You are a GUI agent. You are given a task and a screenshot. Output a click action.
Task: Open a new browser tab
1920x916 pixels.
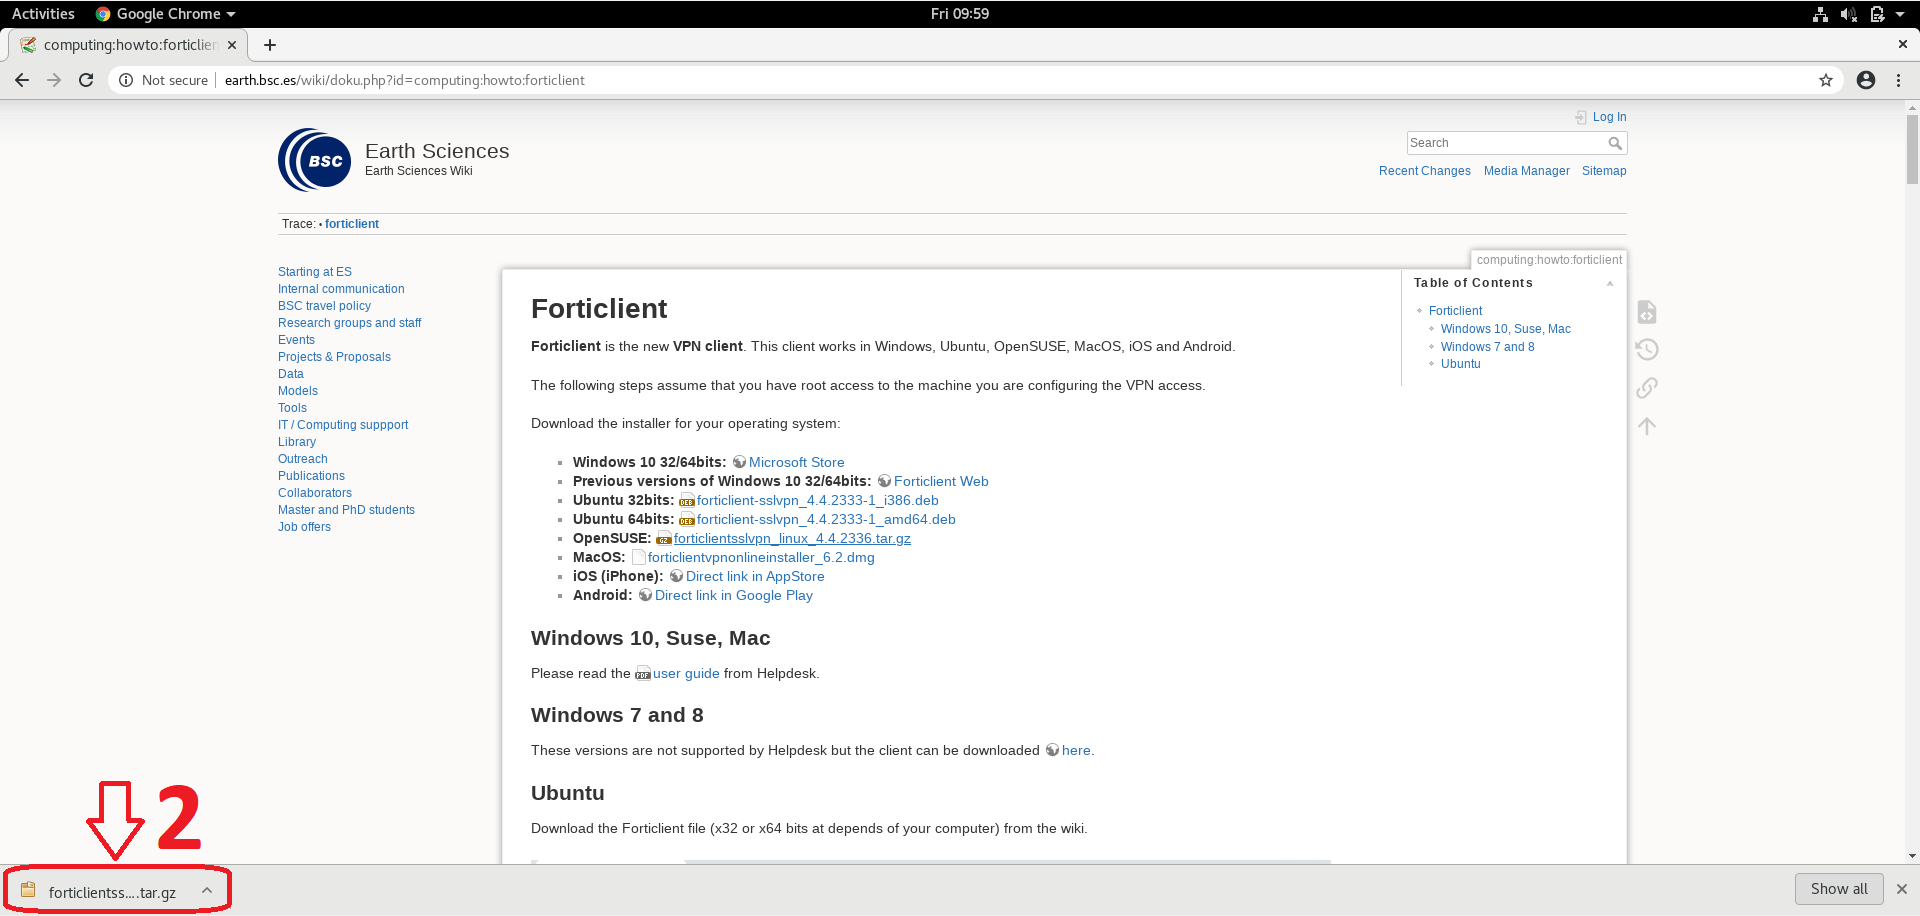tap(270, 45)
